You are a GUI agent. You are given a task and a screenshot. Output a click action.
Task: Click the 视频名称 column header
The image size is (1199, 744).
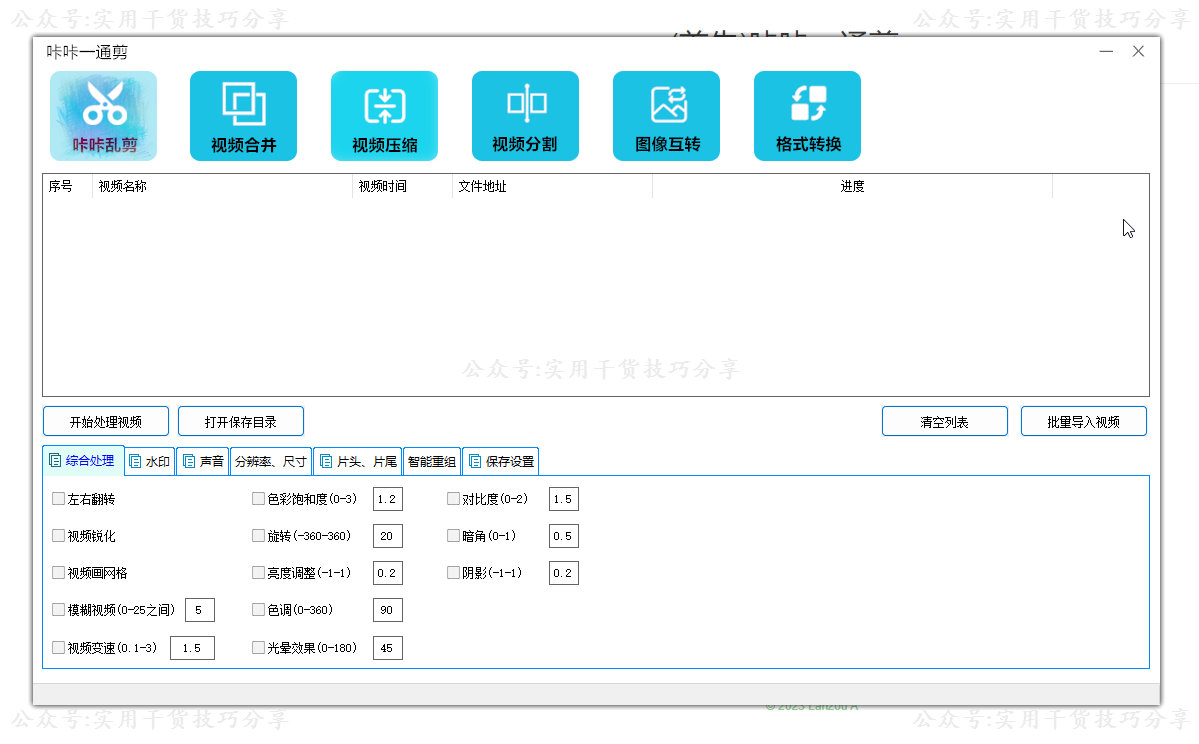pyautogui.click(x=222, y=187)
